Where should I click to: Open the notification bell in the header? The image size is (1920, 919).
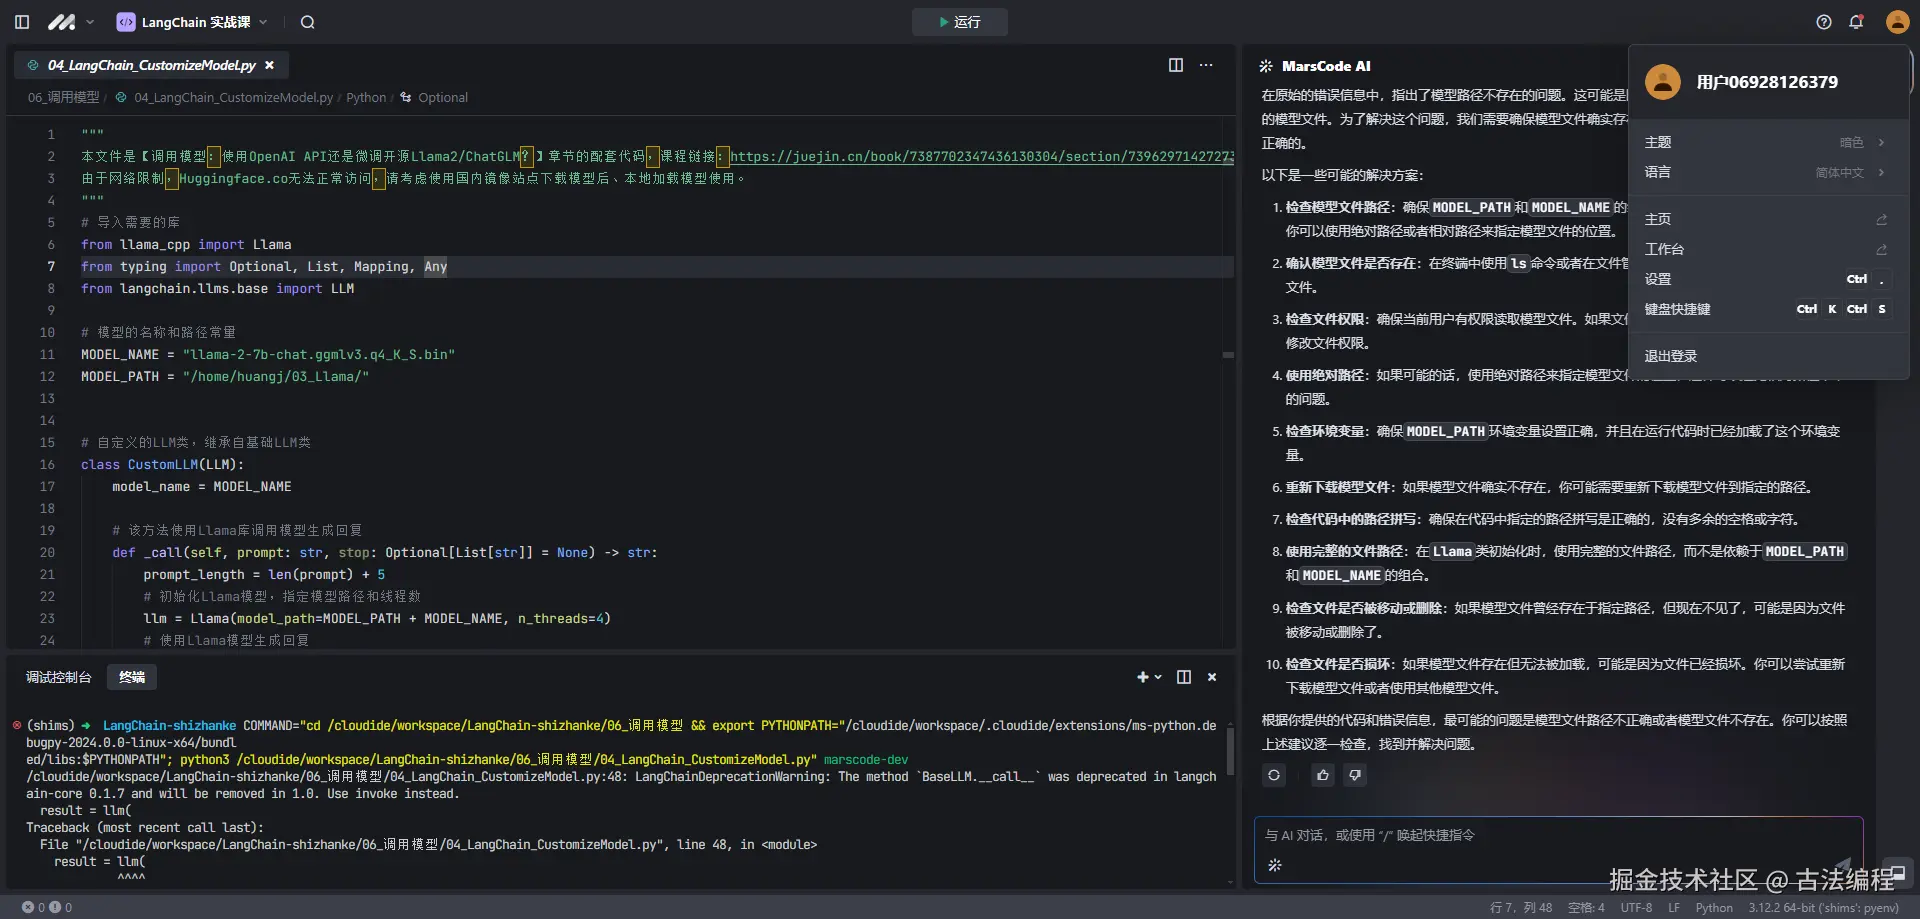click(1856, 22)
